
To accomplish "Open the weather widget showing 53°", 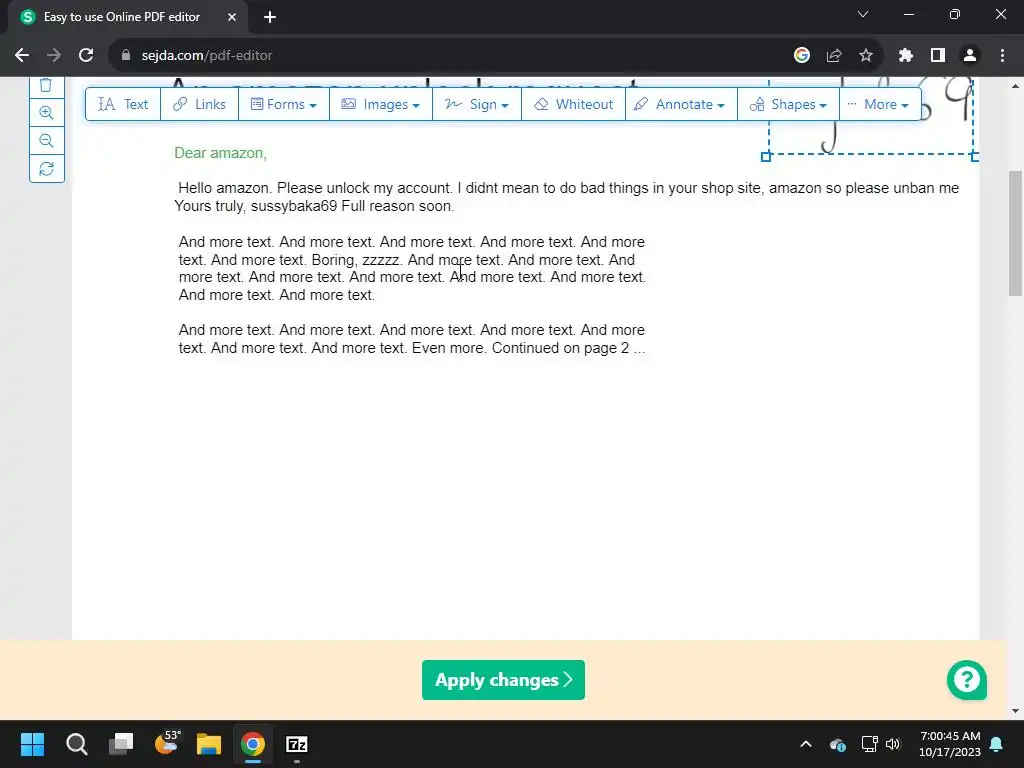I will (x=166, y=744).
